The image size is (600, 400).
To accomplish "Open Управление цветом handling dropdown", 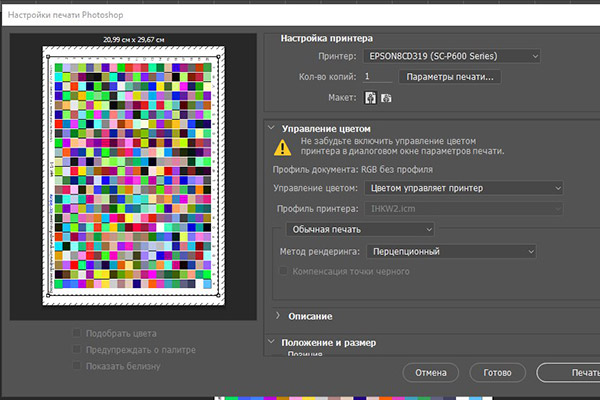I will coord(463,188).
